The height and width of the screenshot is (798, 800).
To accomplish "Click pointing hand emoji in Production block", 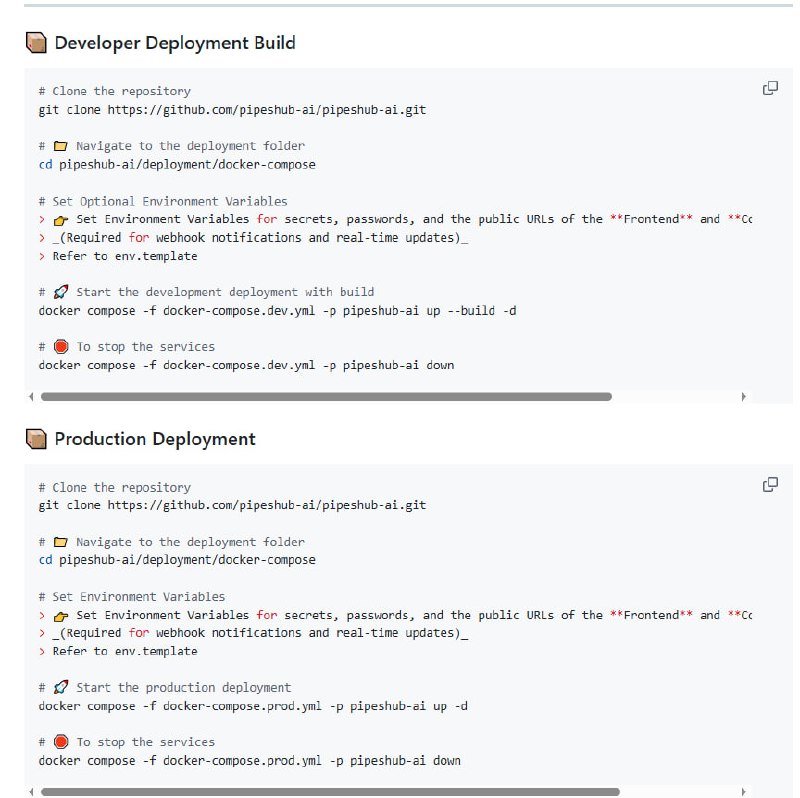I will click(60, 616).
